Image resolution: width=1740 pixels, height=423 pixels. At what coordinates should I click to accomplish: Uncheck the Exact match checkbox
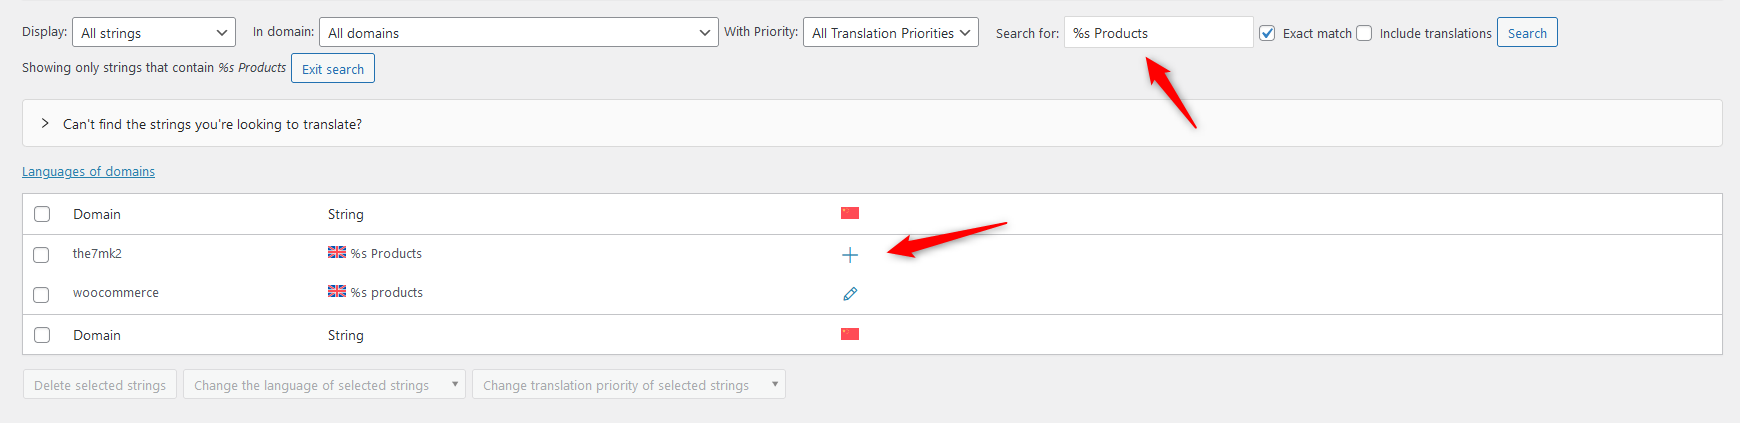(x=1267, y=33)
